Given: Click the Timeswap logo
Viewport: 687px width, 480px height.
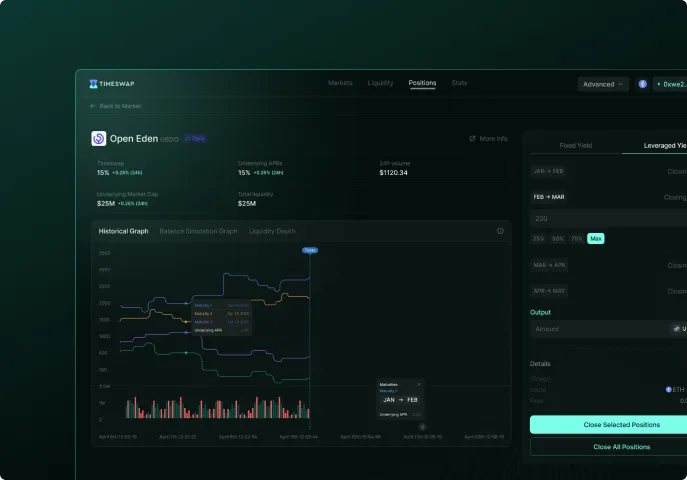Looking at the screenshot, I should click(x=112, y=84).
